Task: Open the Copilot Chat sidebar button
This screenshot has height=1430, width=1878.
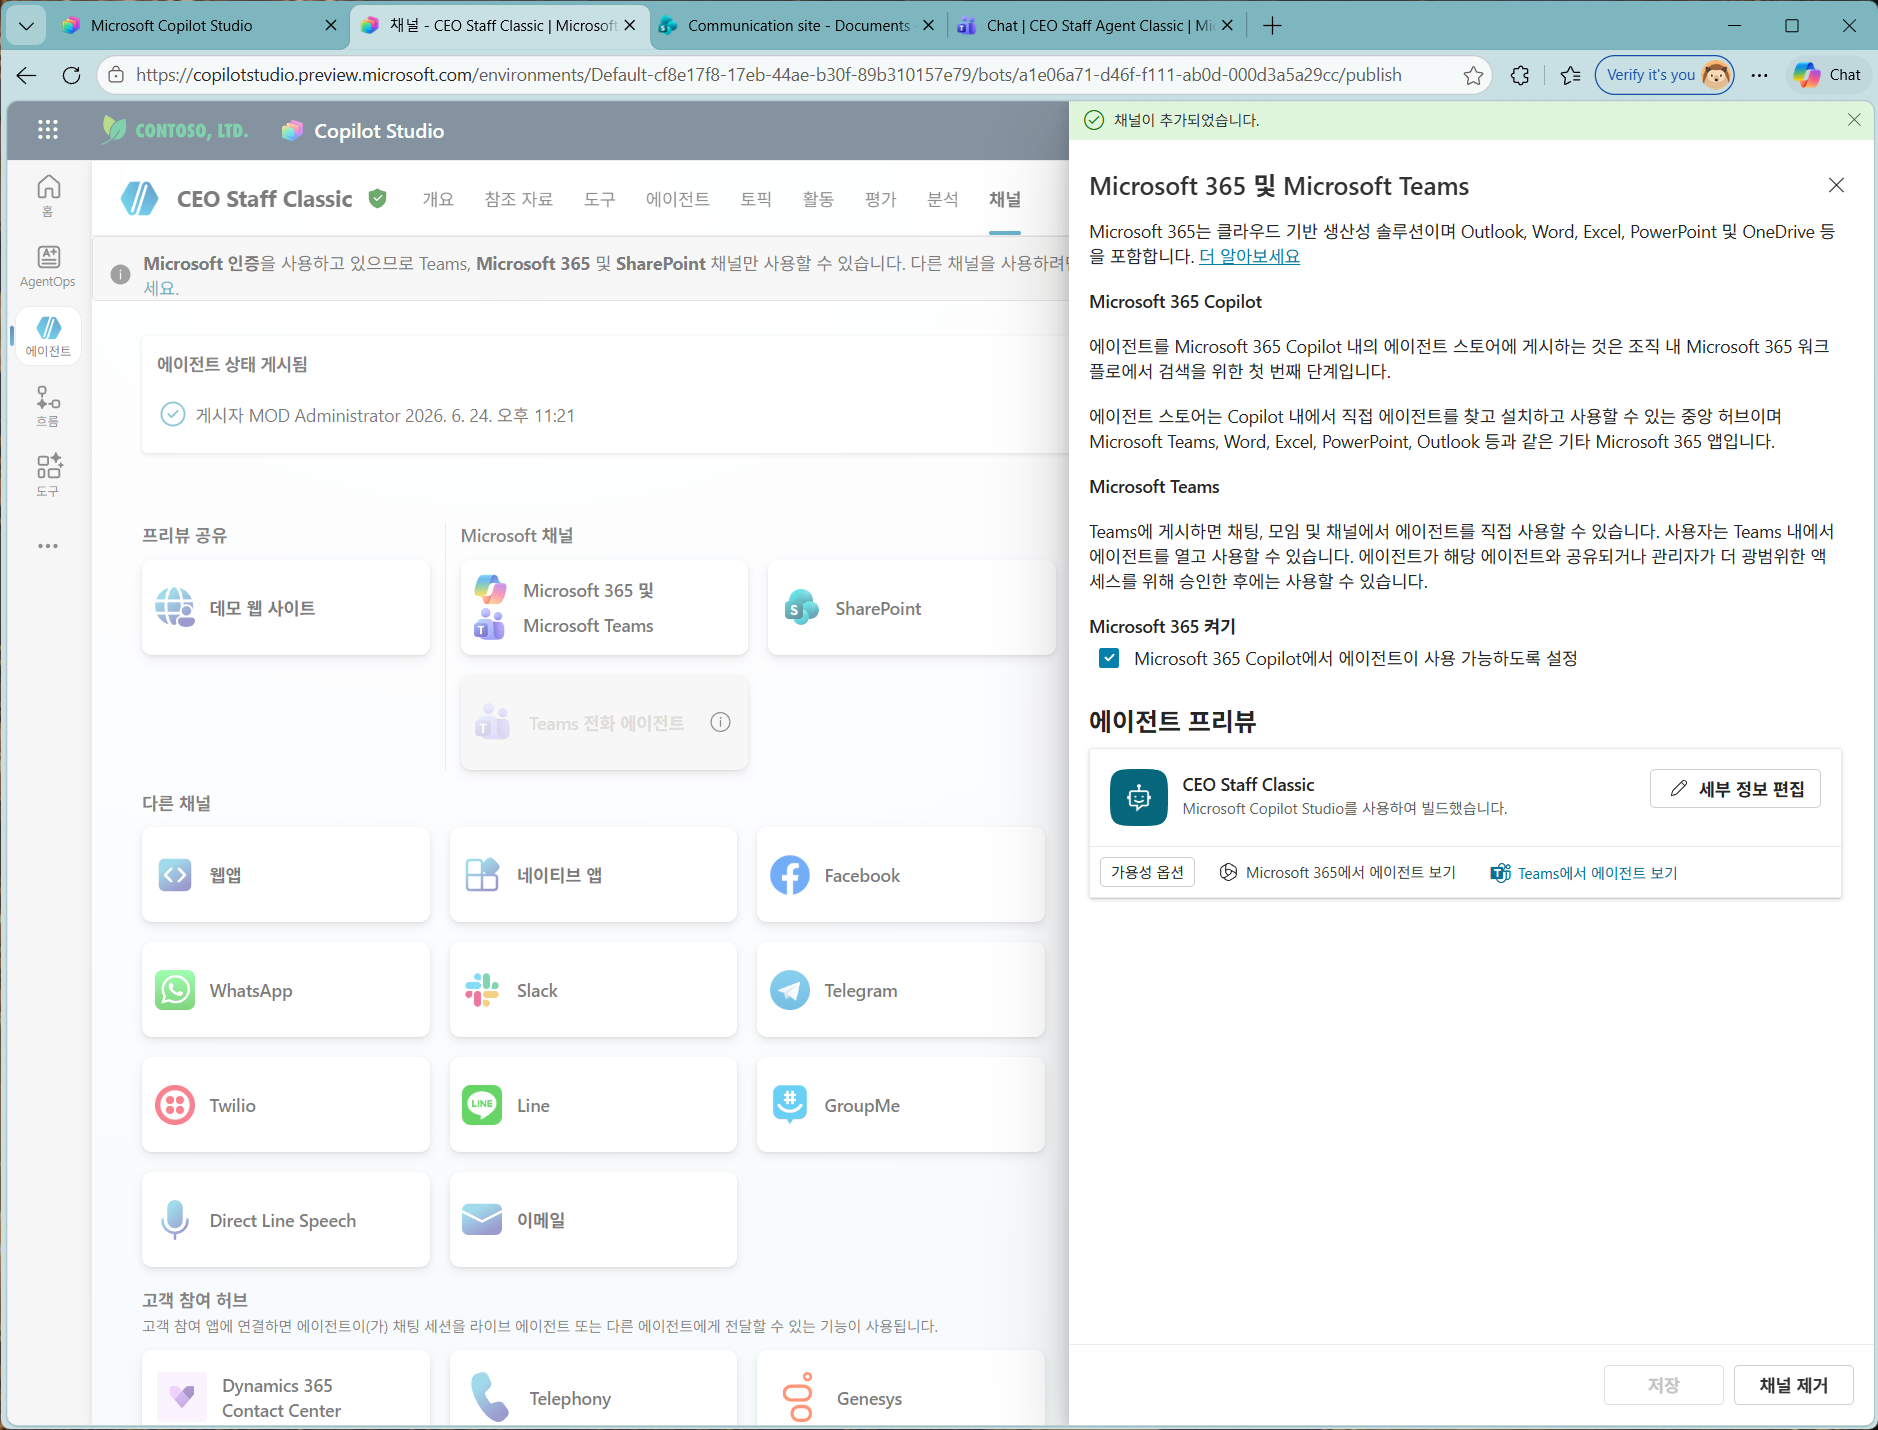Action: pyautogui.click(x=1828, y=75)
